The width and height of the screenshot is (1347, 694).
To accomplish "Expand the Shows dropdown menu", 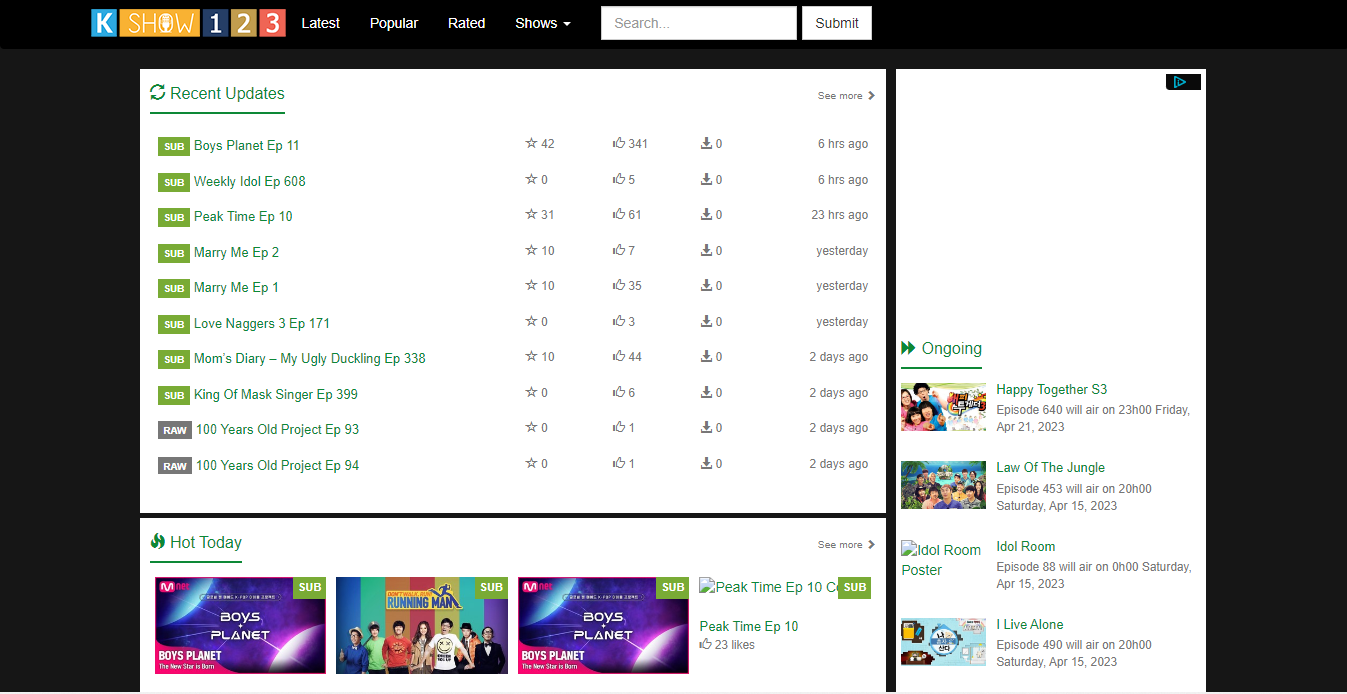I will click(543, 23).
